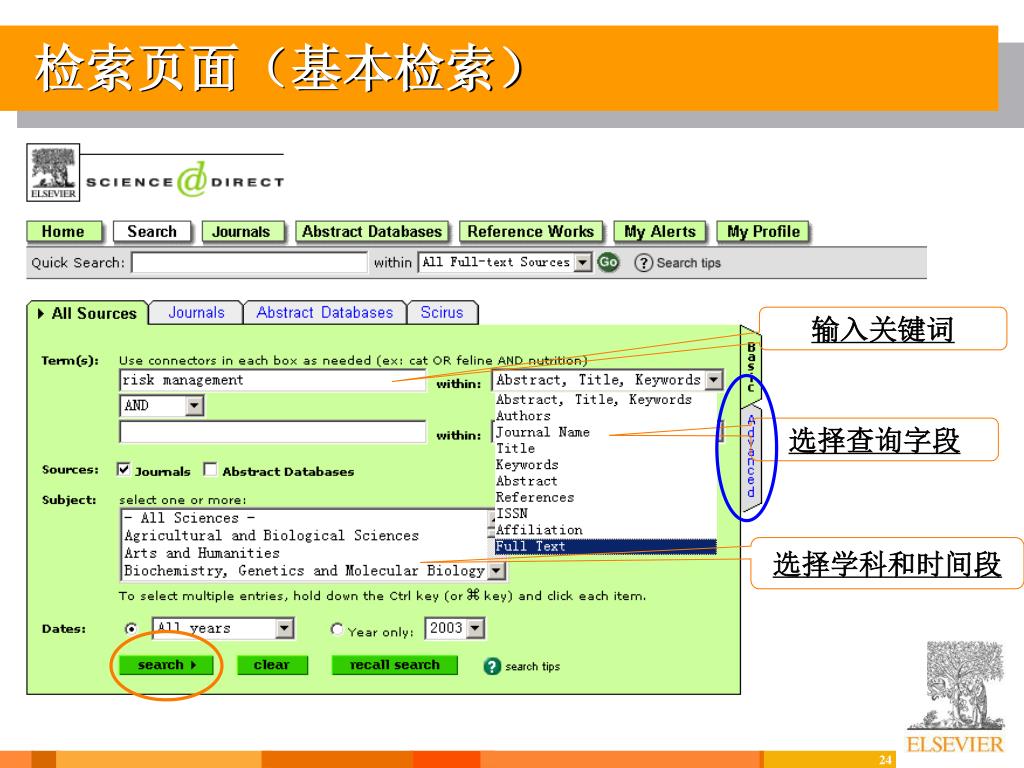The height and width of the screenshot is (768, 1024).
Task: Switch to the blue Abstract Databases search tab
Action: [325, 313]
